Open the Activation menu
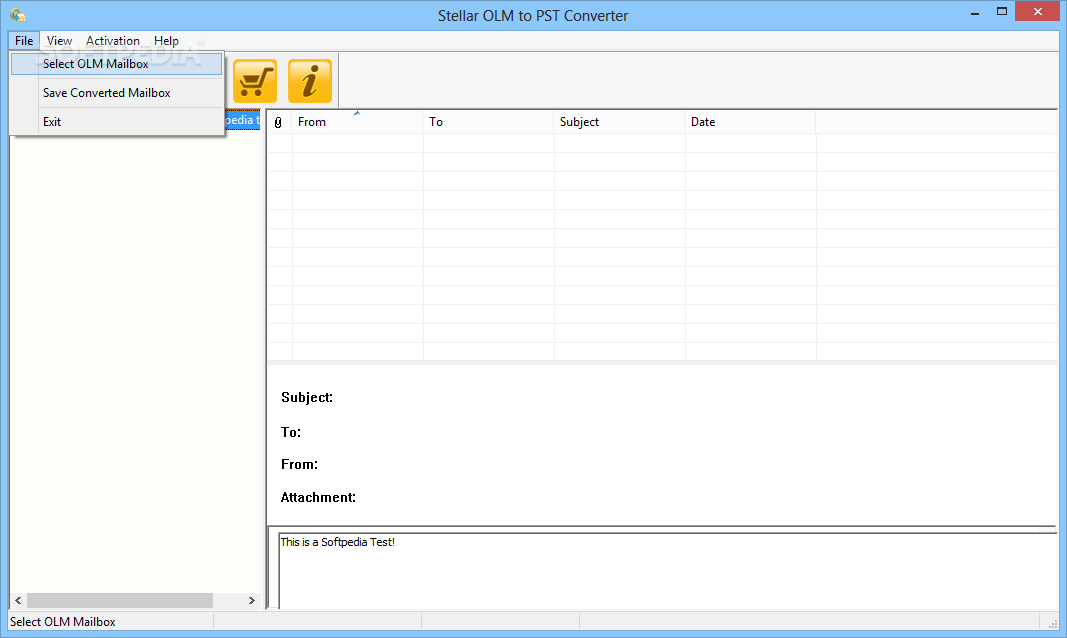Image resolution: width=1067 pixels, height=638 pixels. click(x=112, y=41)
